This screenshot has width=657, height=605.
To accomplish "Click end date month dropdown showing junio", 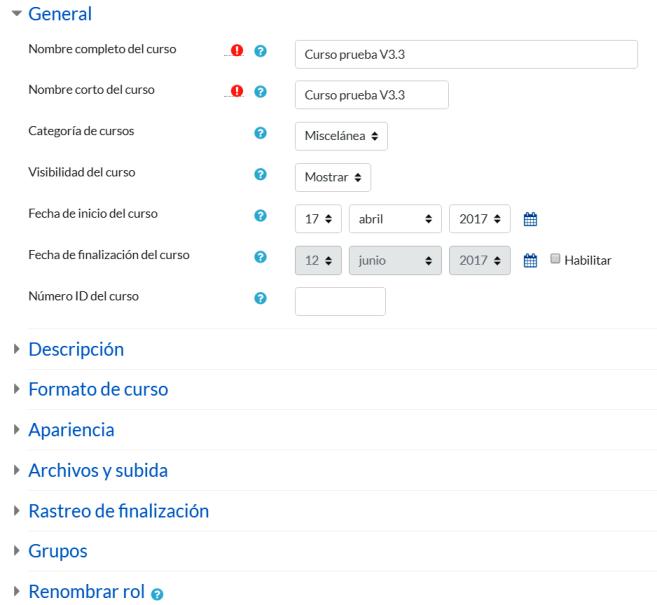I will point(395,260).
